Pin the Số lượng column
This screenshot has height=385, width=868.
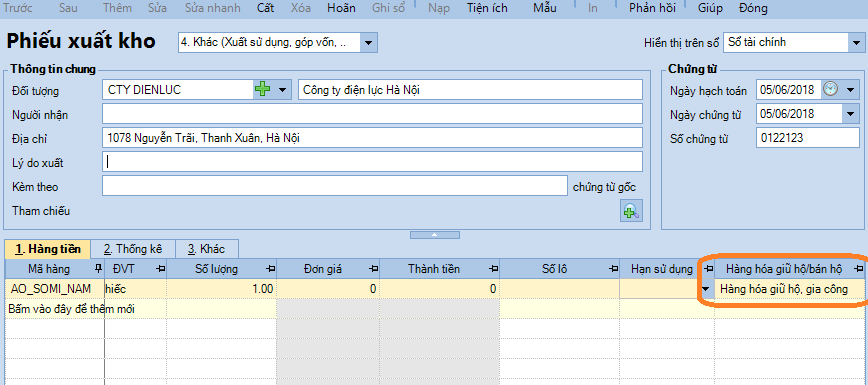tap(270, 269)
